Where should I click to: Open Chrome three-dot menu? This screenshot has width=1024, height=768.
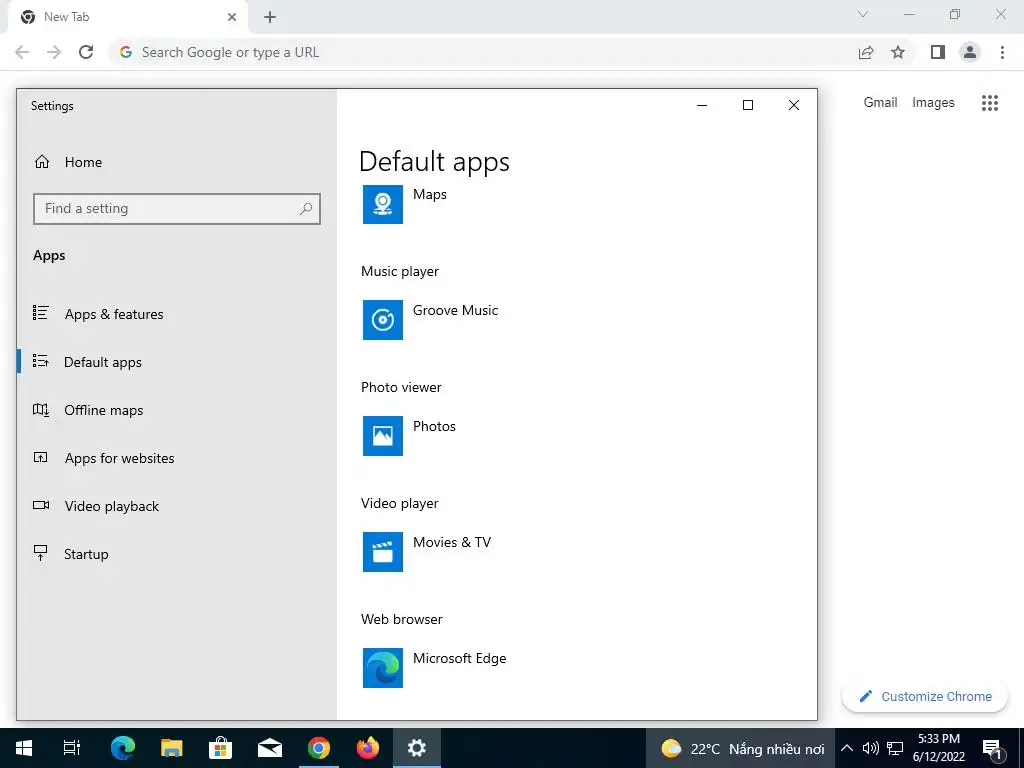tap(1002, 52)
